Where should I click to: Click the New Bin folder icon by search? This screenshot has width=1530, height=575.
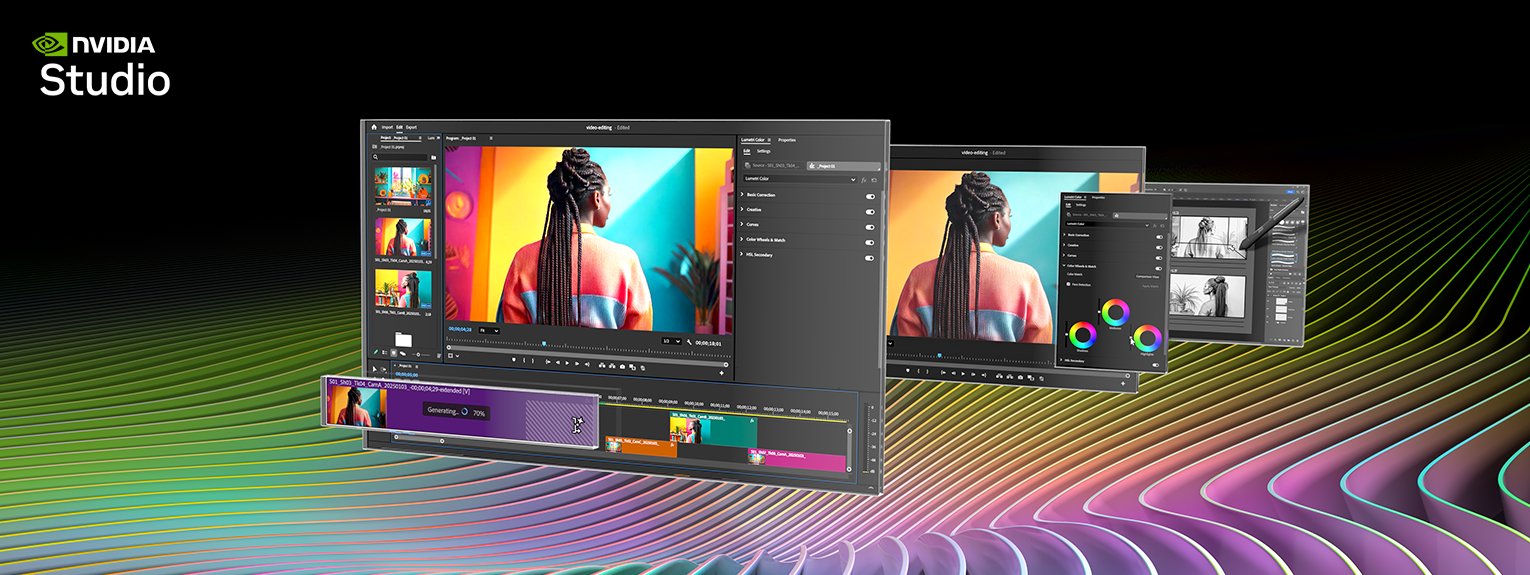click(x=433, y=157)
